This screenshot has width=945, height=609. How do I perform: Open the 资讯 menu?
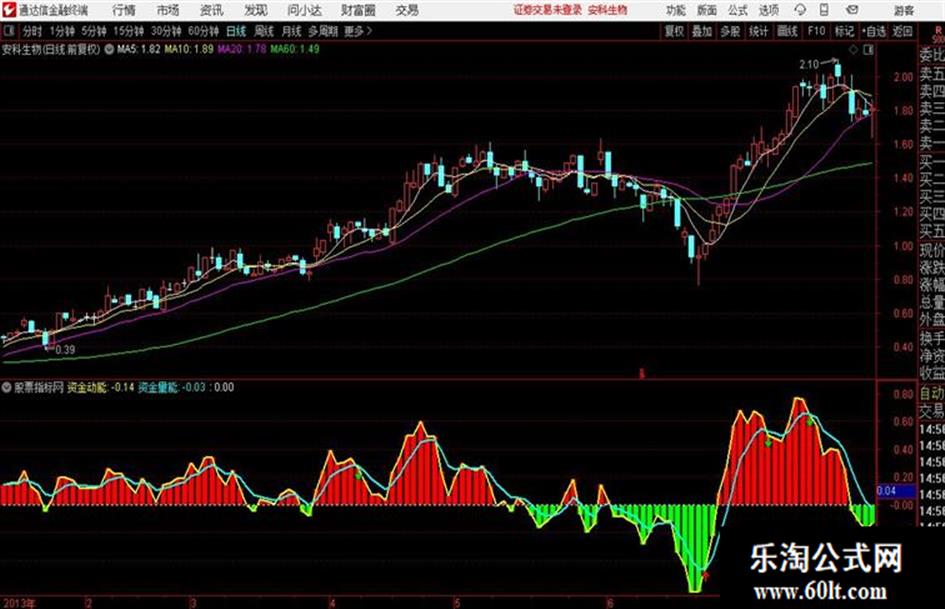(x=212, y=10)
